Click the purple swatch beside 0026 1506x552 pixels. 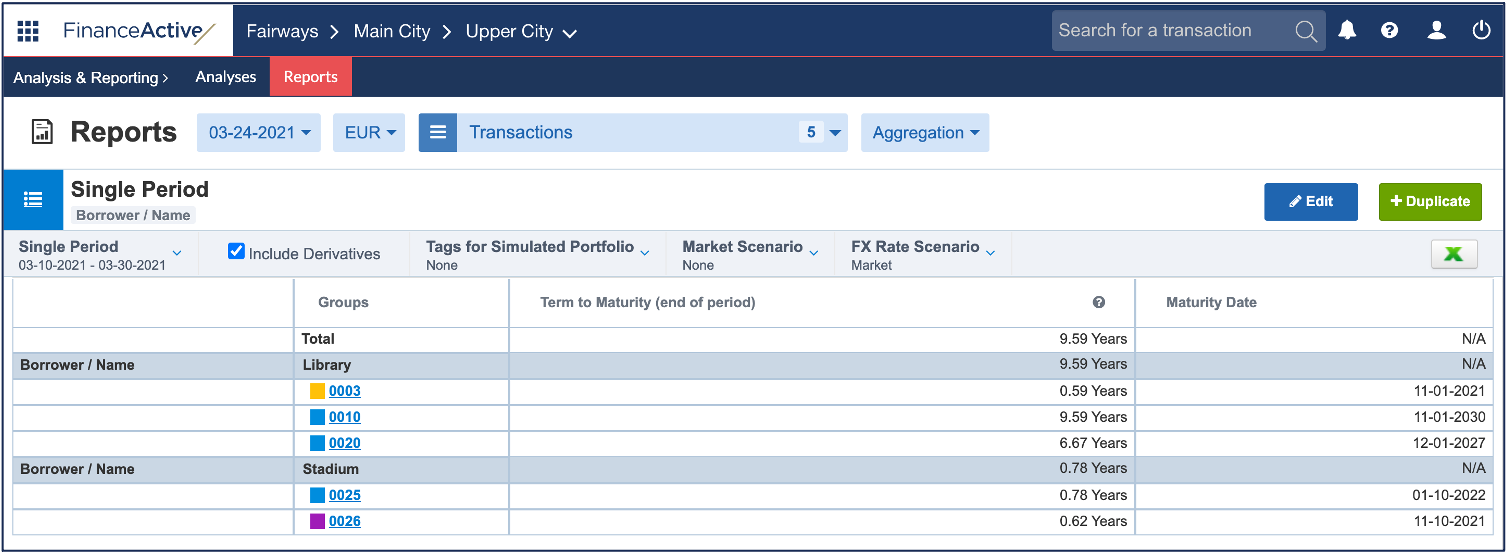pos(317,521)
